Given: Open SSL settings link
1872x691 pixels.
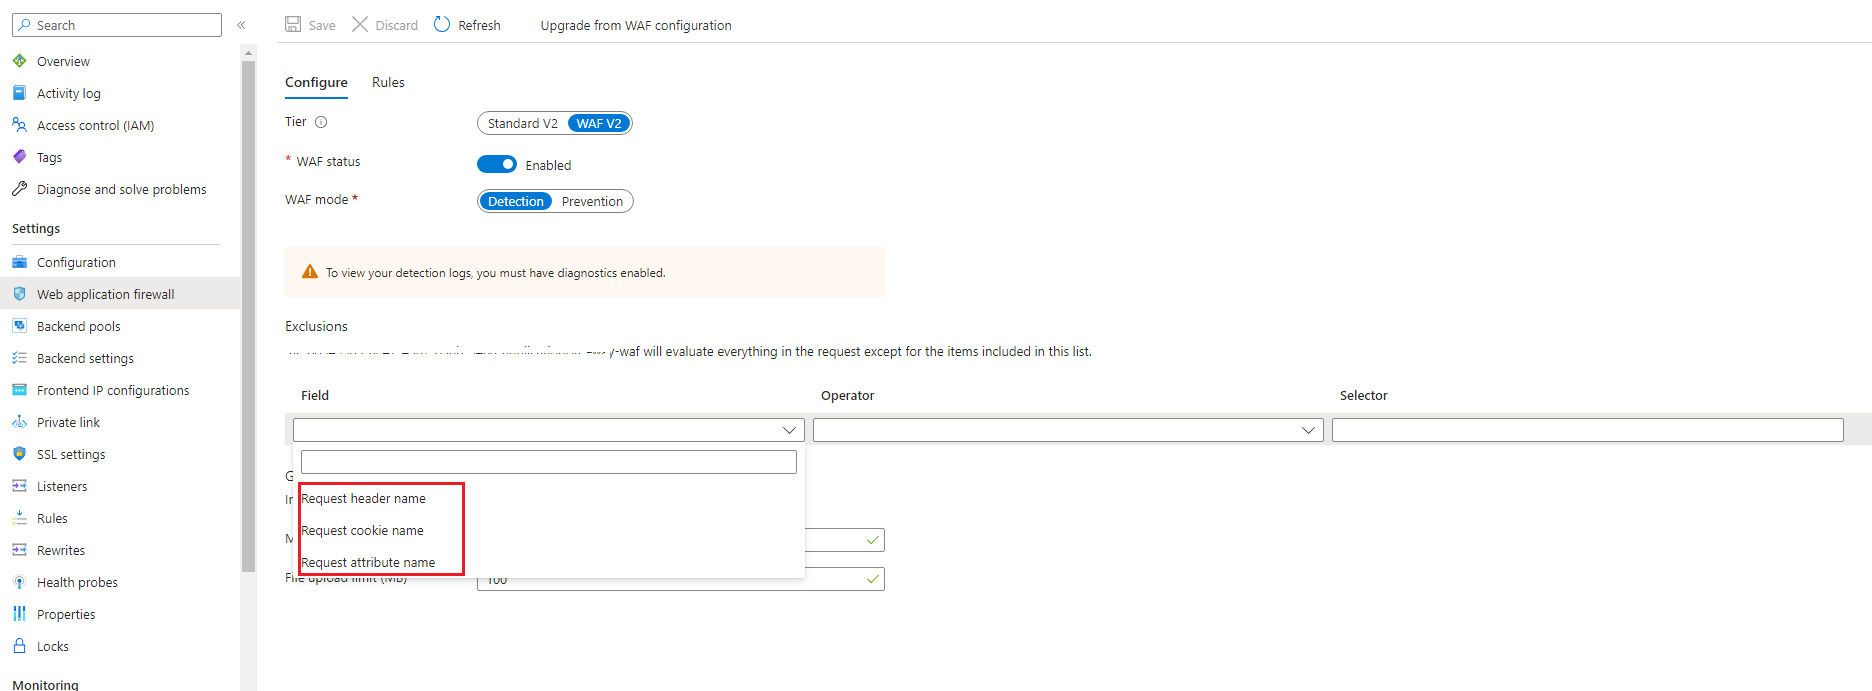Looking at the screenshot, I should click(71, 454).
